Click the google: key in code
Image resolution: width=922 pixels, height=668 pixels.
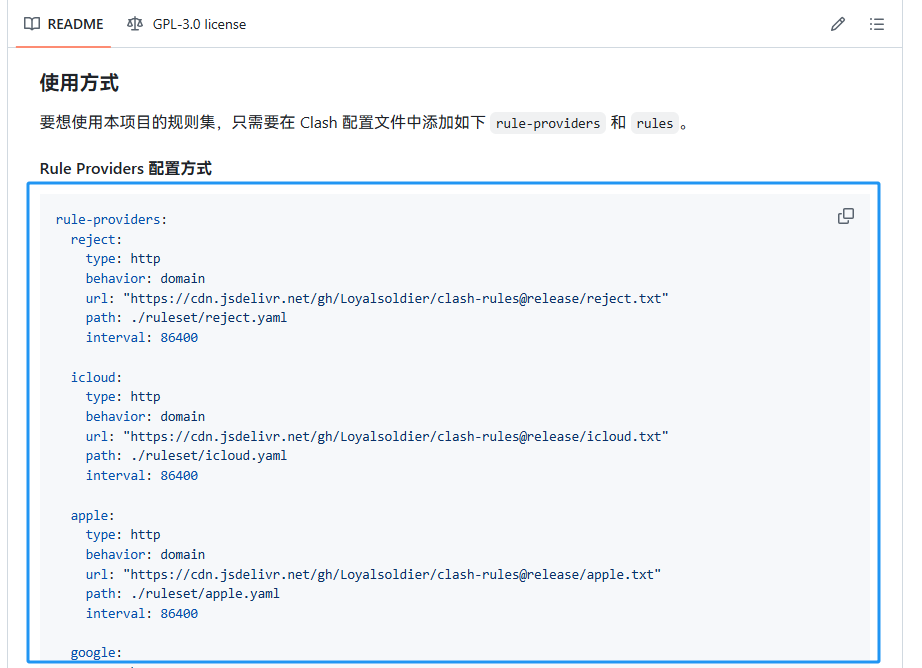(x=96, y=653)
